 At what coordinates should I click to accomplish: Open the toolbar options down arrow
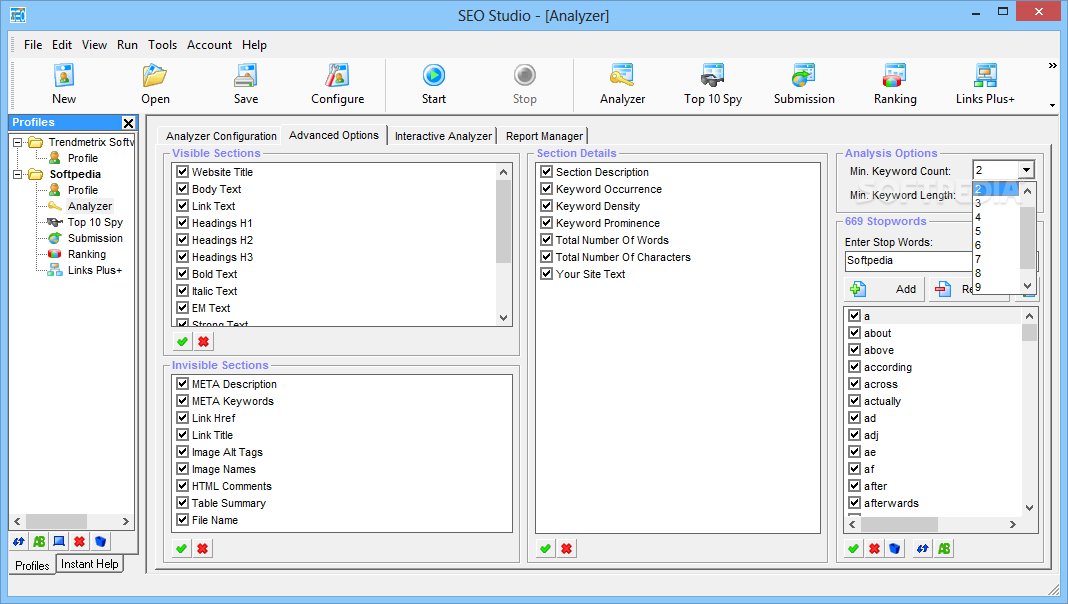1052,106
